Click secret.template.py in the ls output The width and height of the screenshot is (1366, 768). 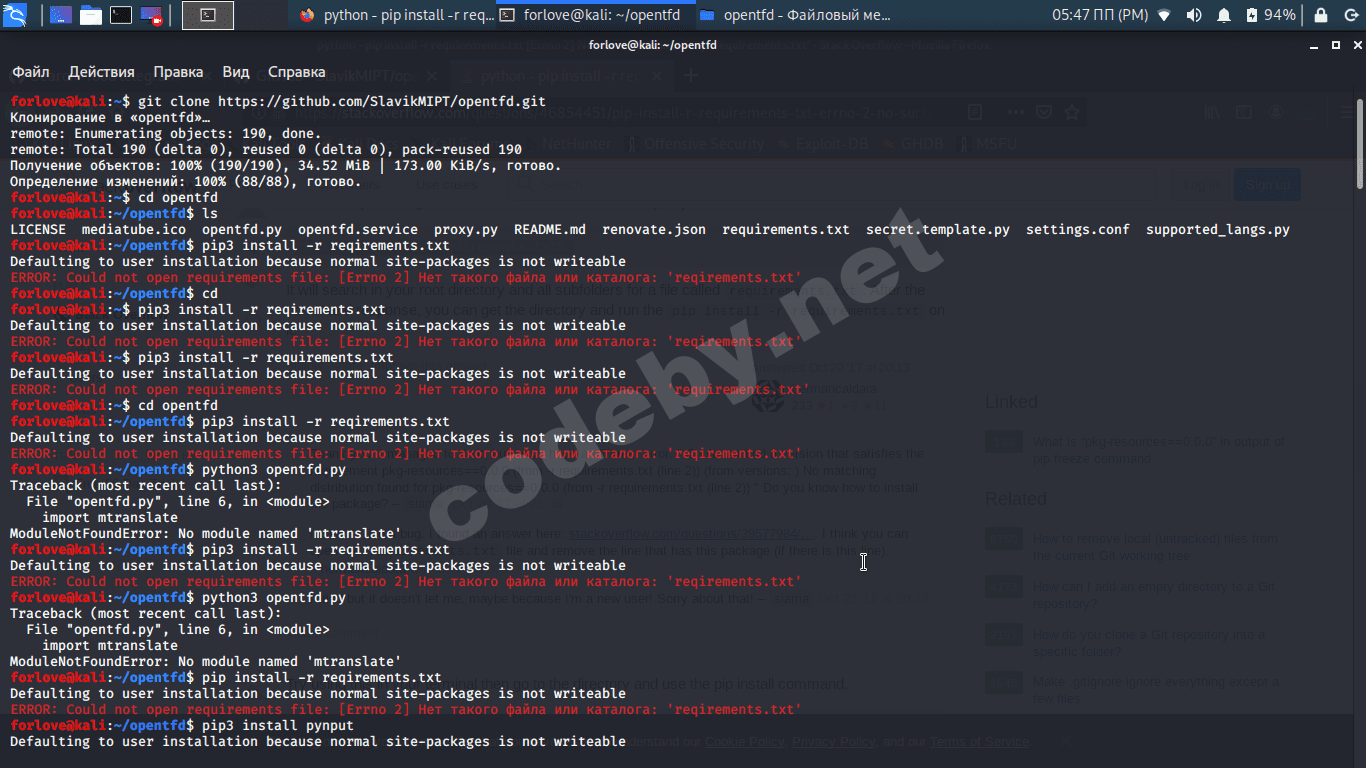pos(938,229)
